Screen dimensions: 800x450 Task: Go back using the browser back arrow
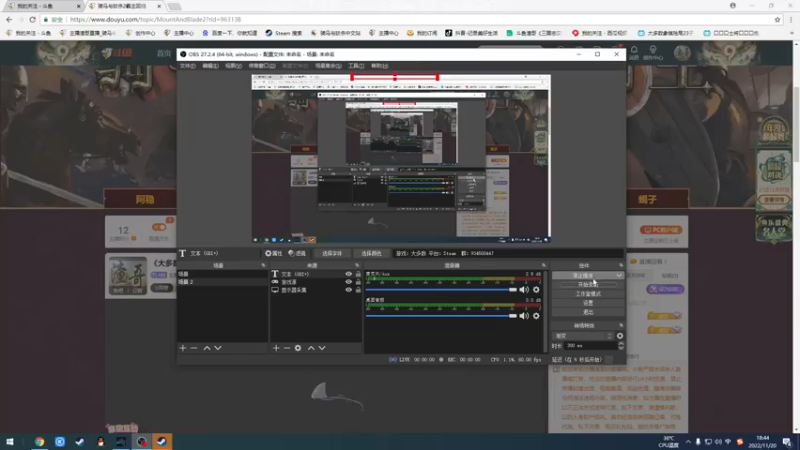(9, 19)
